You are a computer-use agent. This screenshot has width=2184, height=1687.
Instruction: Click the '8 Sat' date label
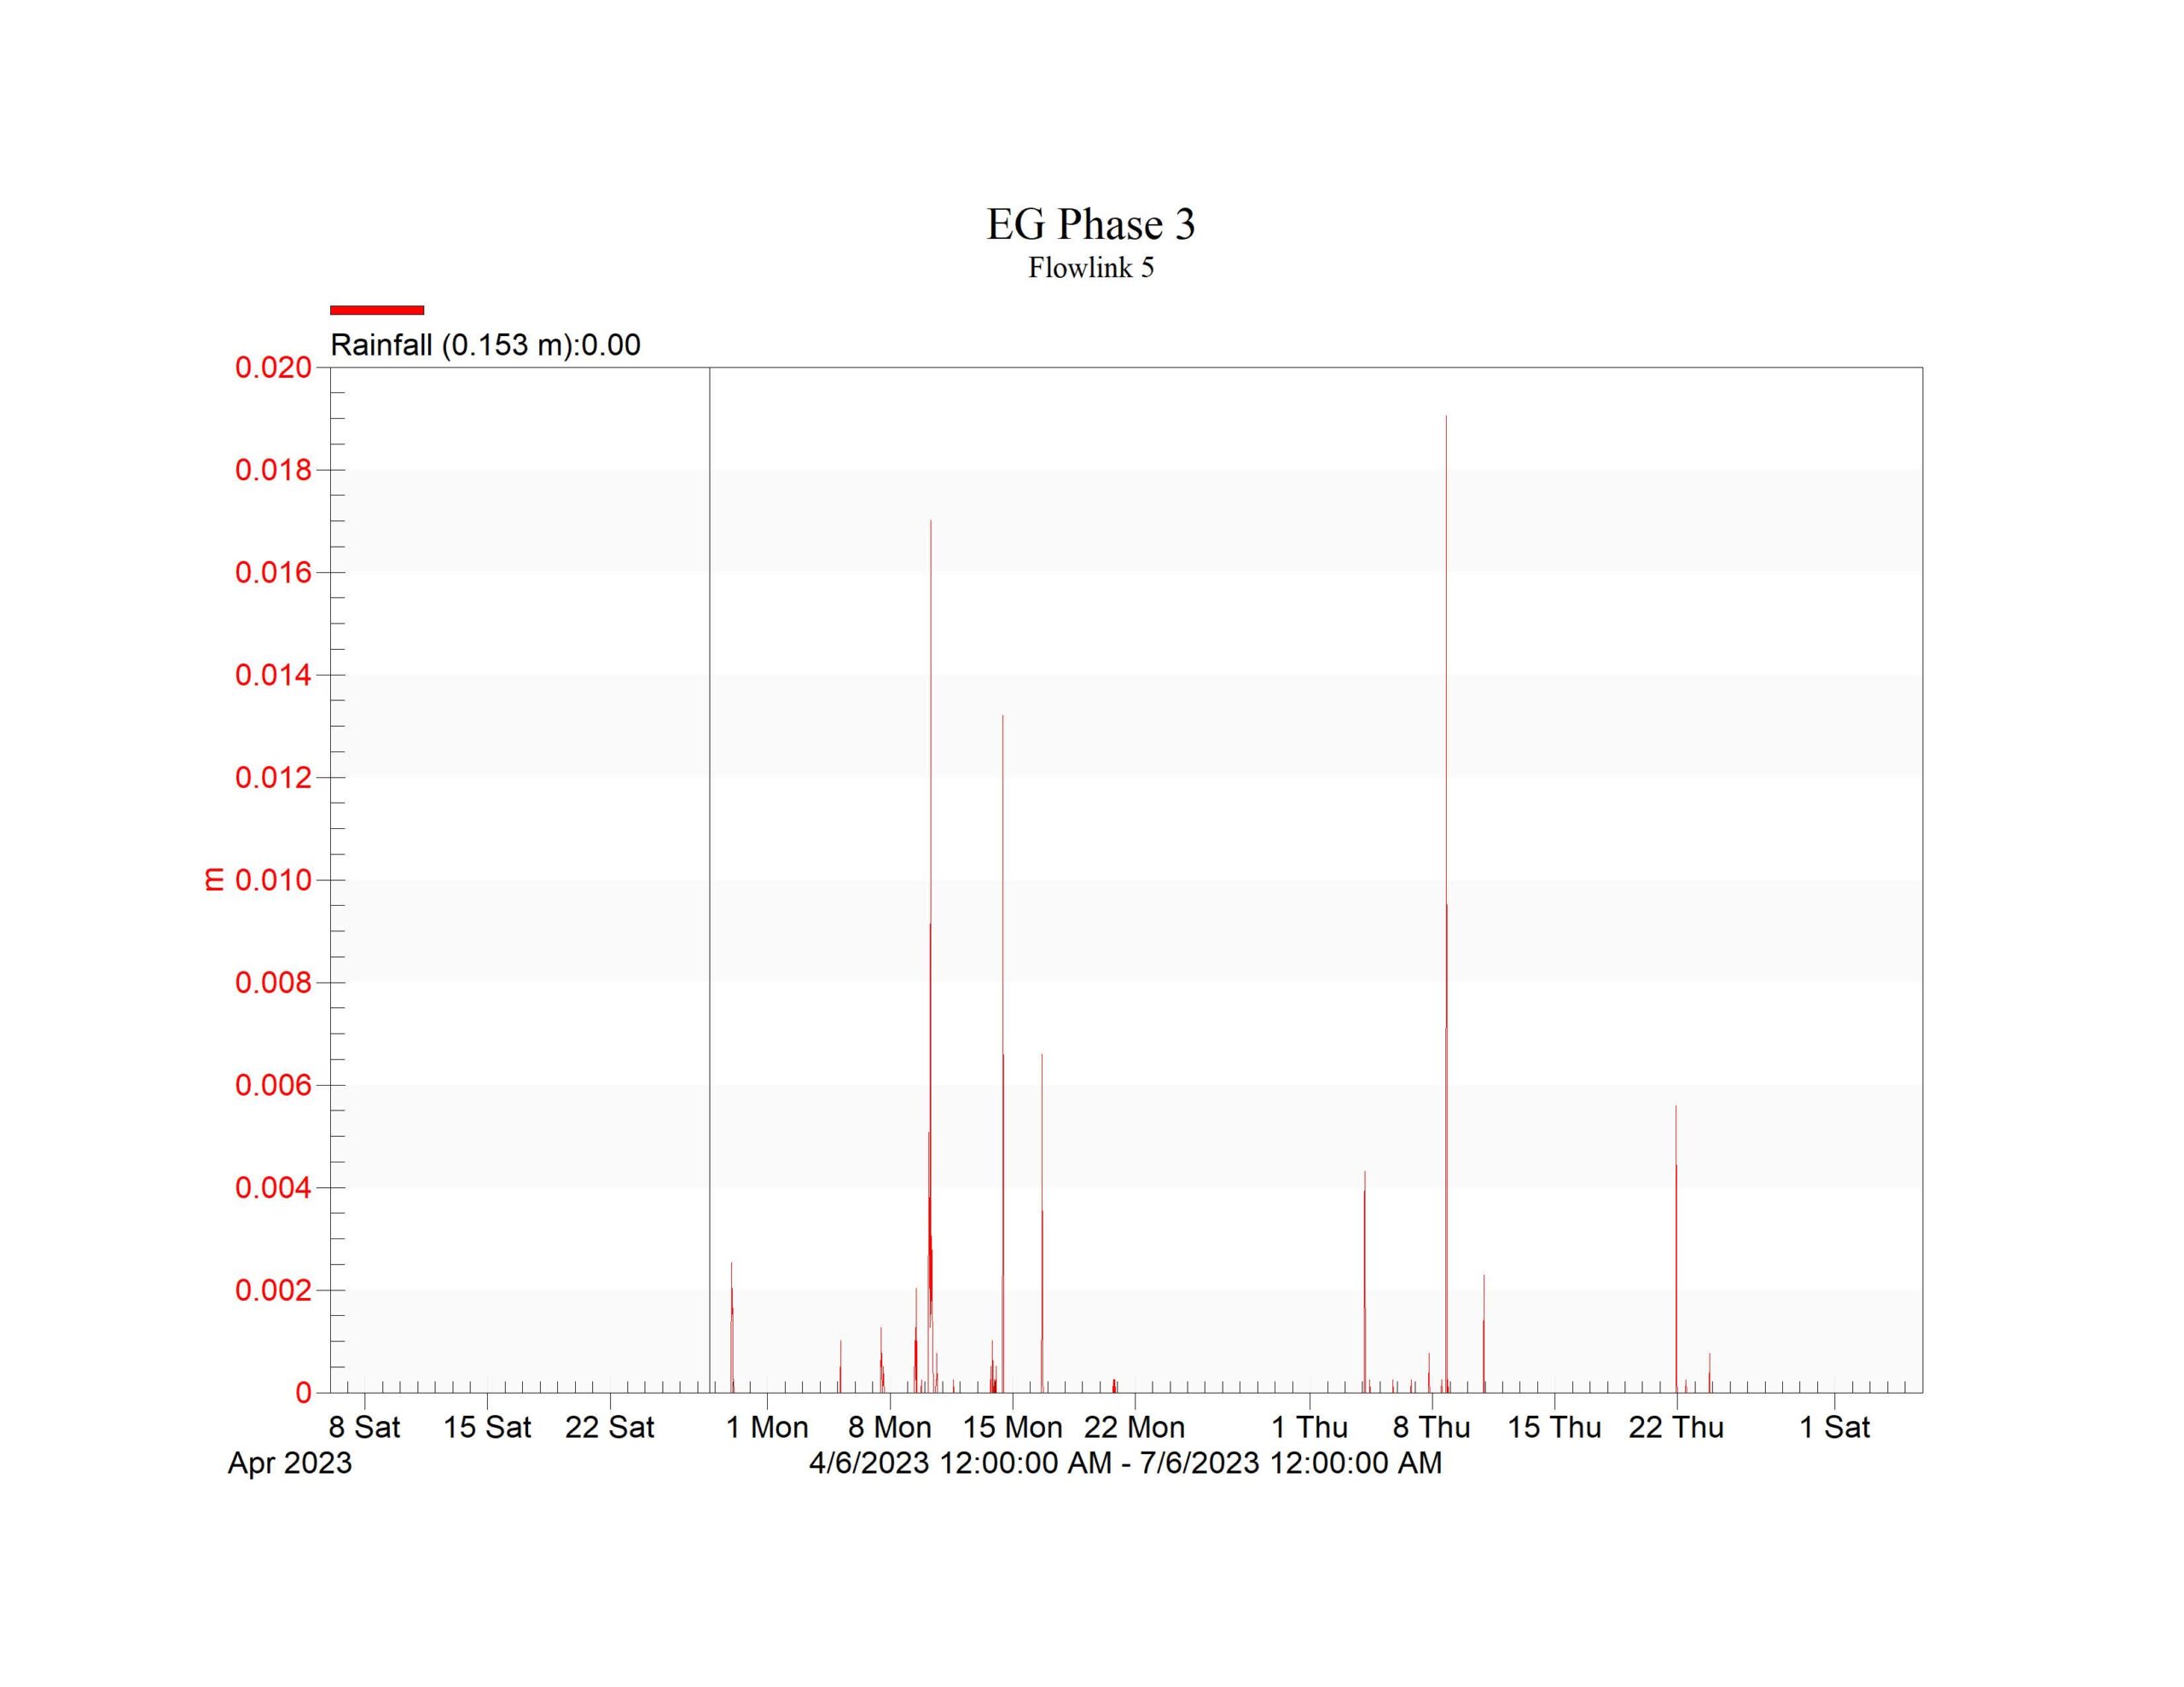364,1427
